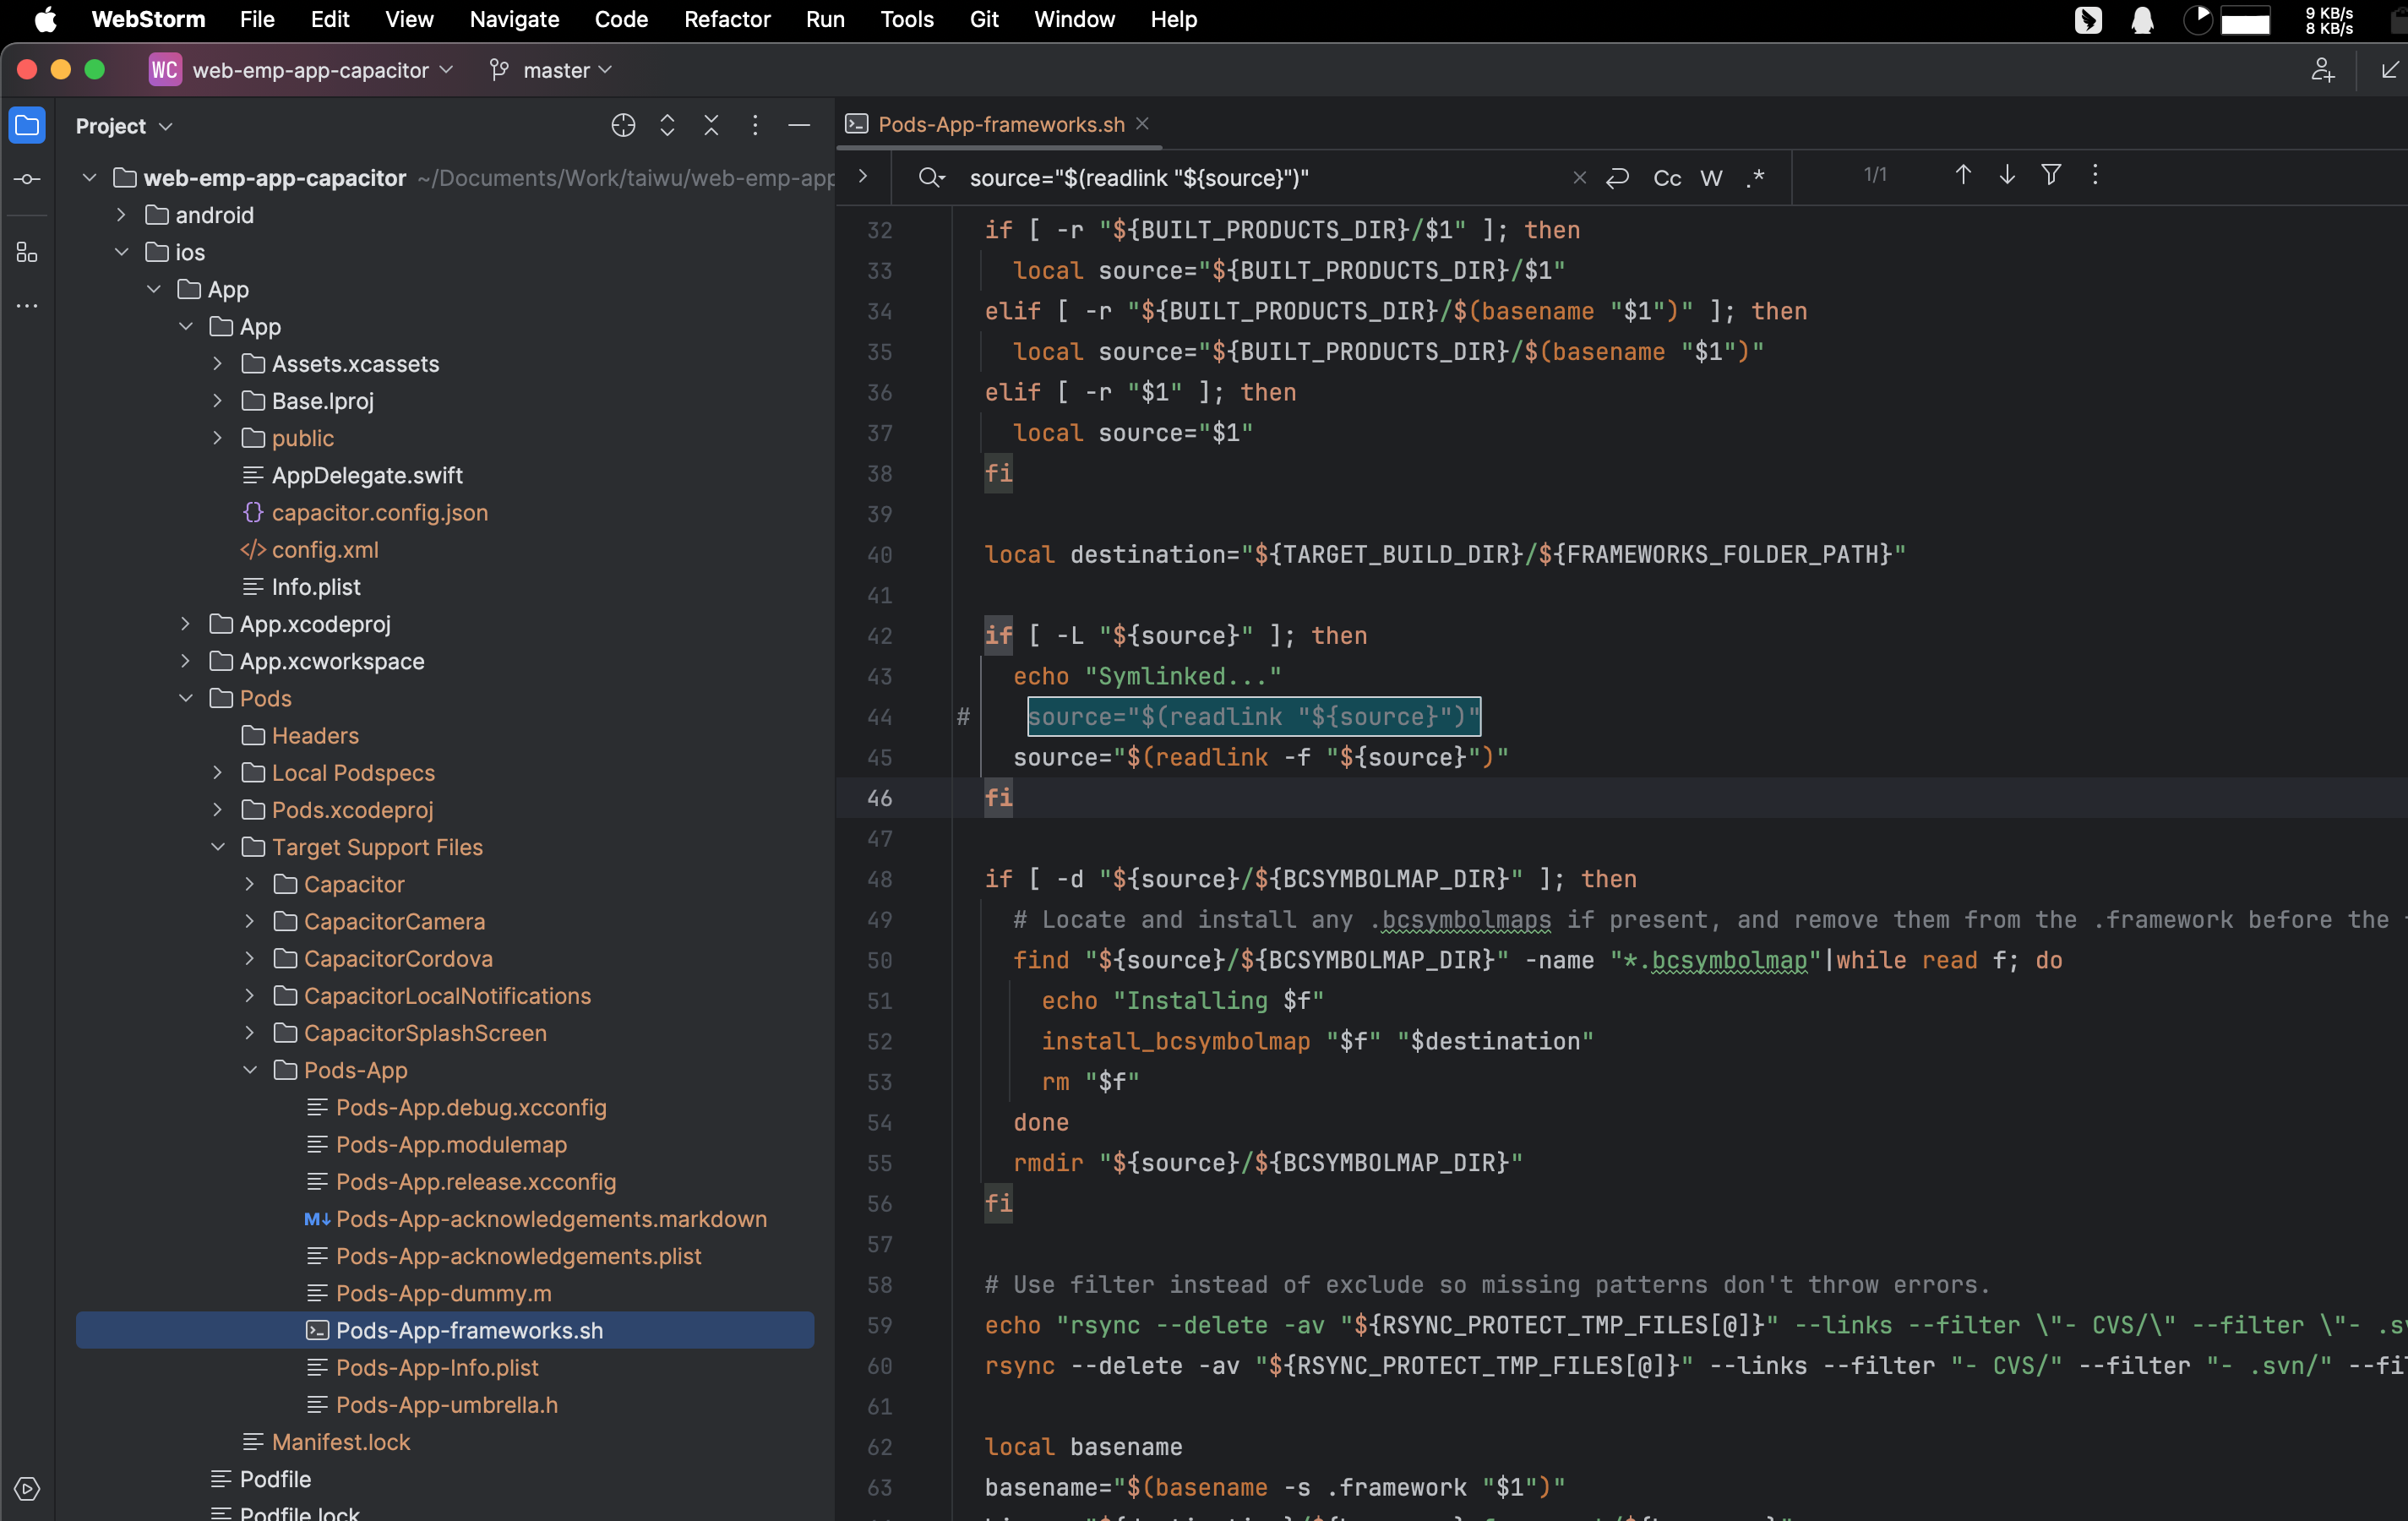The width and height of the screenshot is (2408, 1521).
Task: Open the Commit tool window from the sidebar
Action: click(27, 179)
